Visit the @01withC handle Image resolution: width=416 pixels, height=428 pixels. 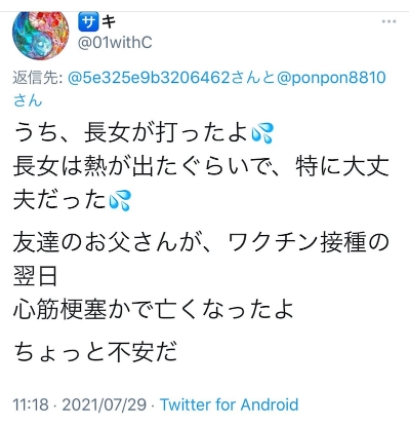115,42
